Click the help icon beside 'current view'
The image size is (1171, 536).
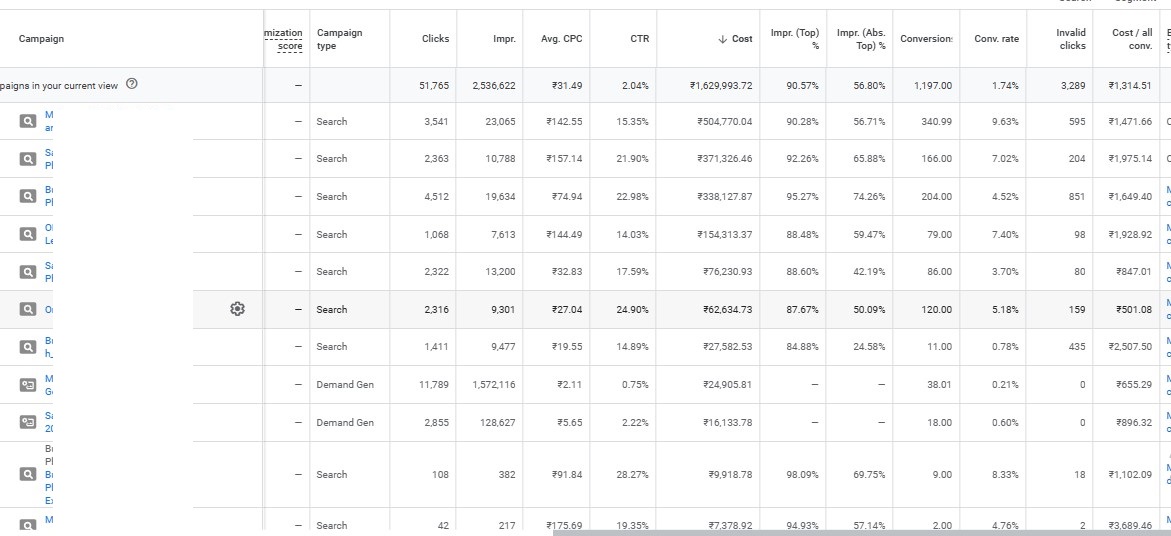point(133,85)
